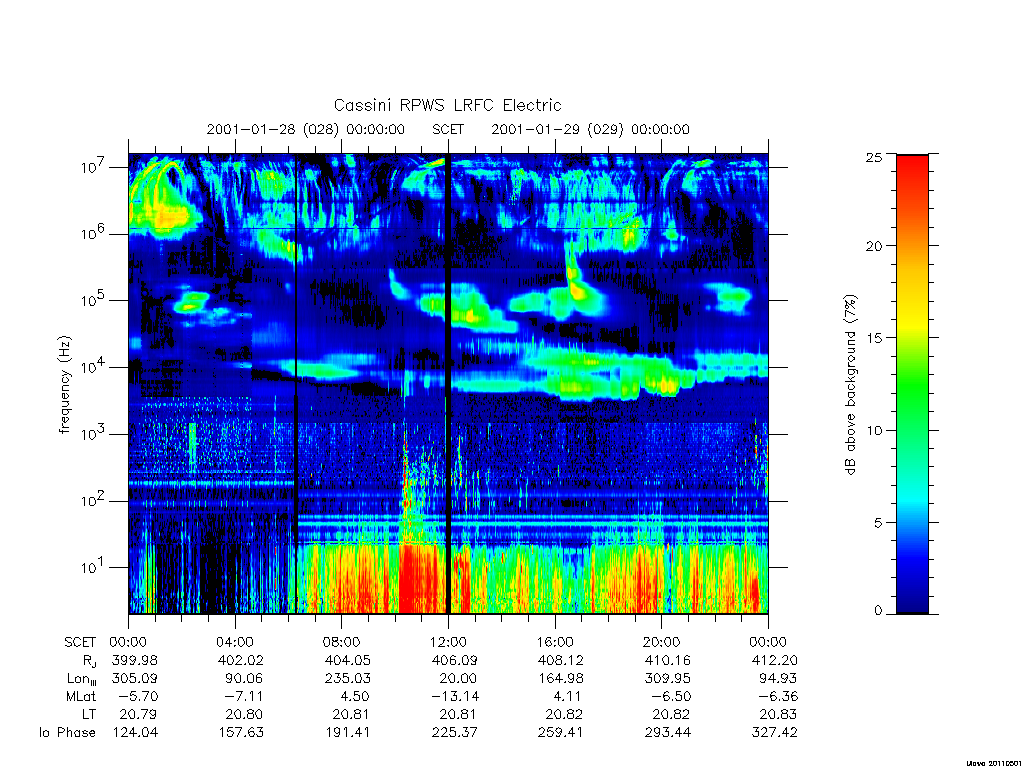The image size is (1024, 768).
Task: Click the 'Io Phase' row label
Action: 67,733
